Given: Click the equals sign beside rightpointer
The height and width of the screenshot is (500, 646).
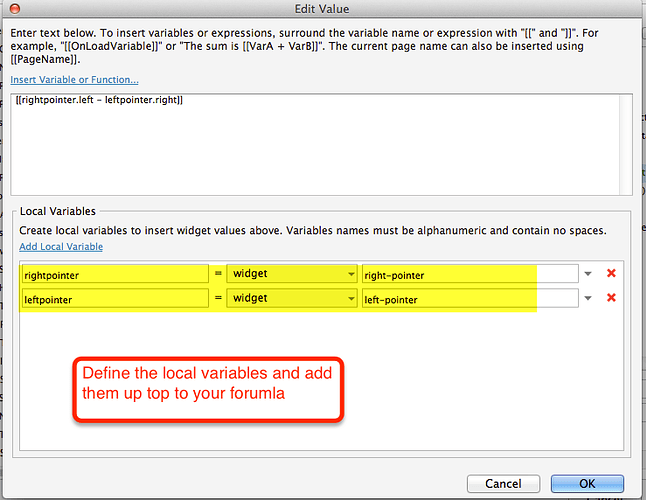Looking at the screenshot, I should [217, 273].
